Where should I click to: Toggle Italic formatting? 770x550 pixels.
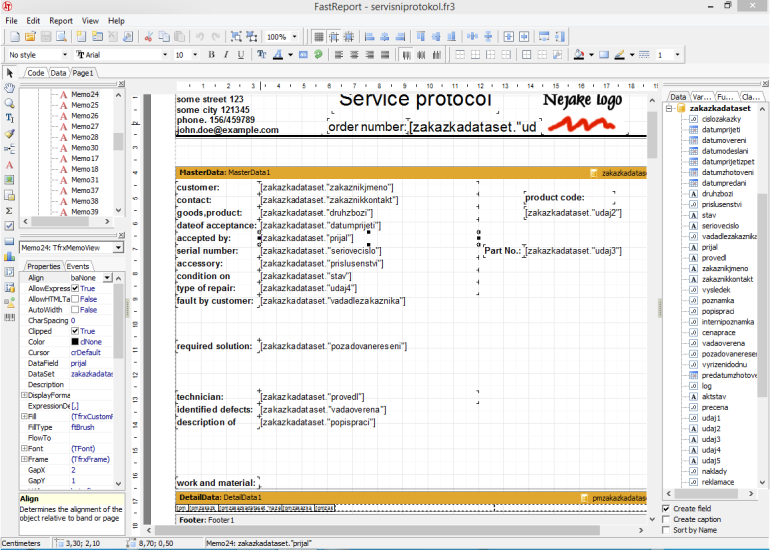tap(226, 55)
